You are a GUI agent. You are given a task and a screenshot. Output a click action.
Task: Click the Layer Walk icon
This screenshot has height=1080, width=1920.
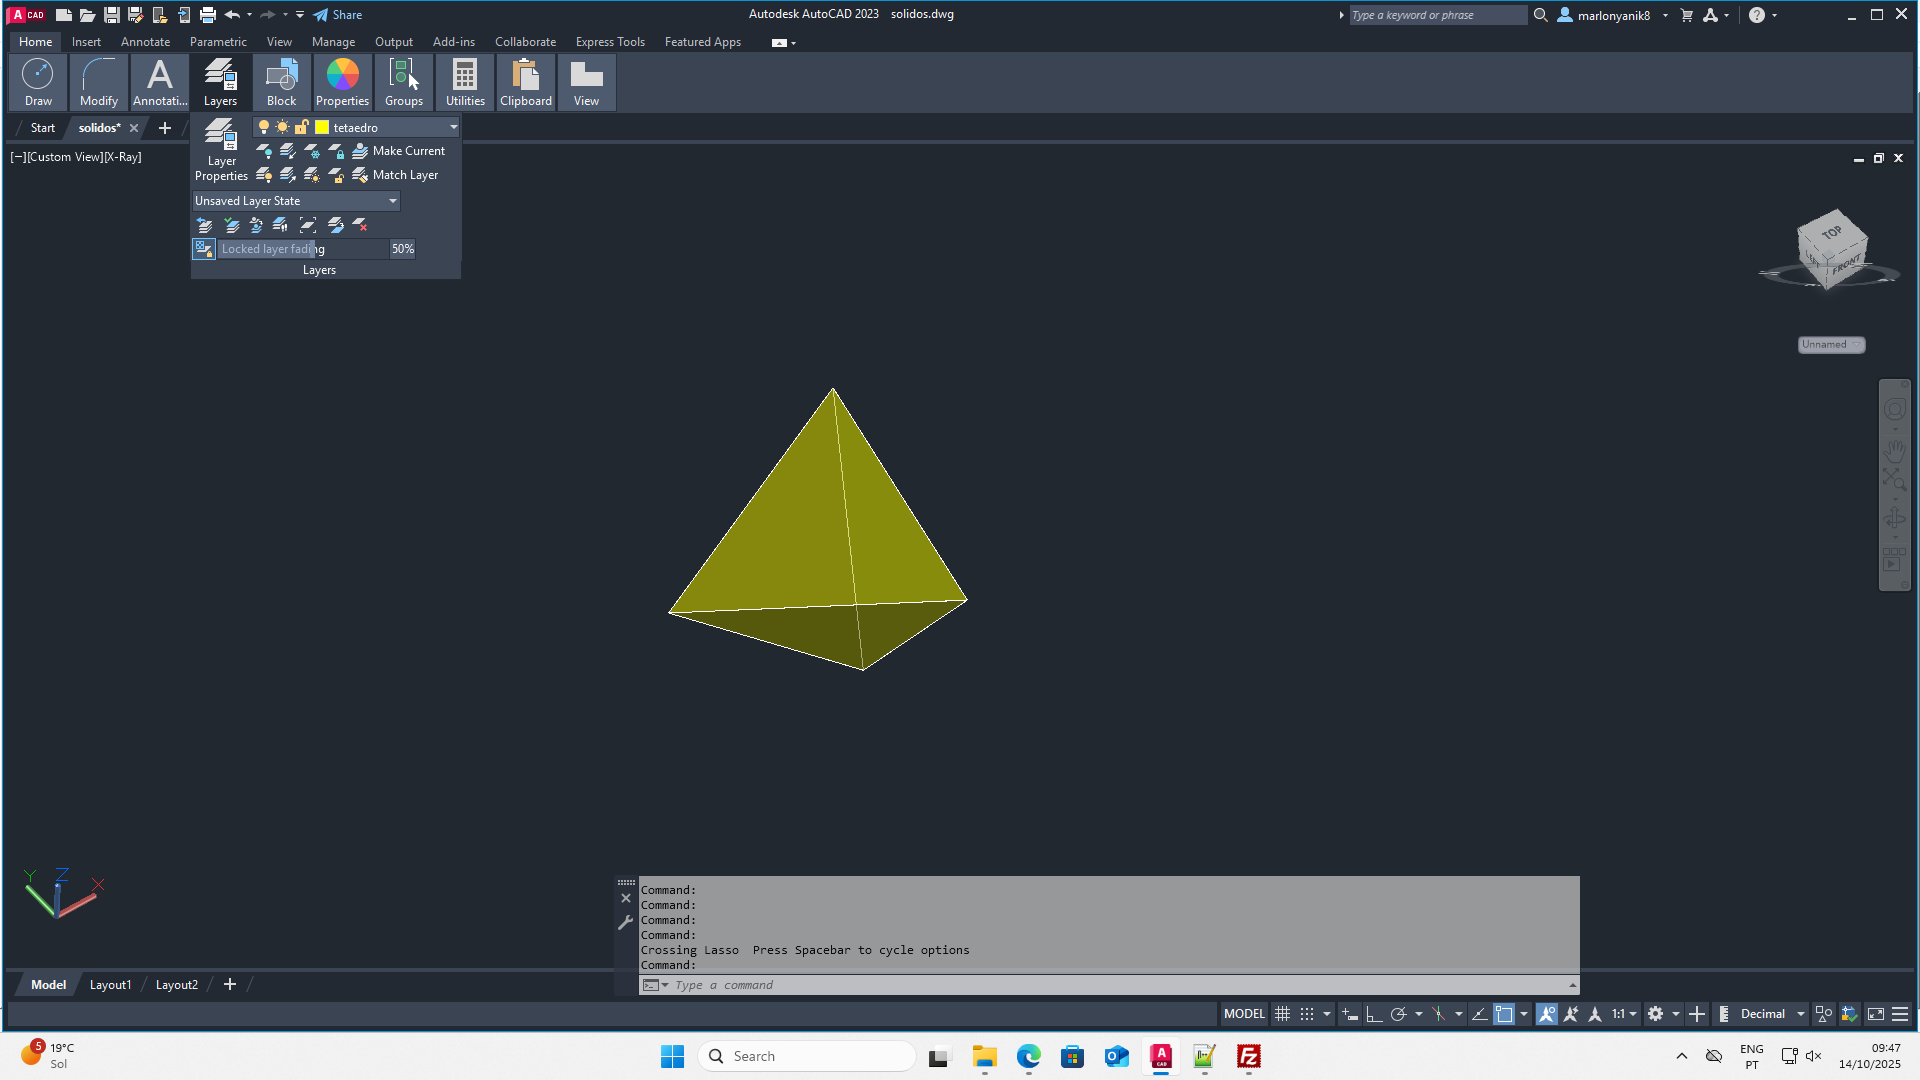click(x=280, y=225)
